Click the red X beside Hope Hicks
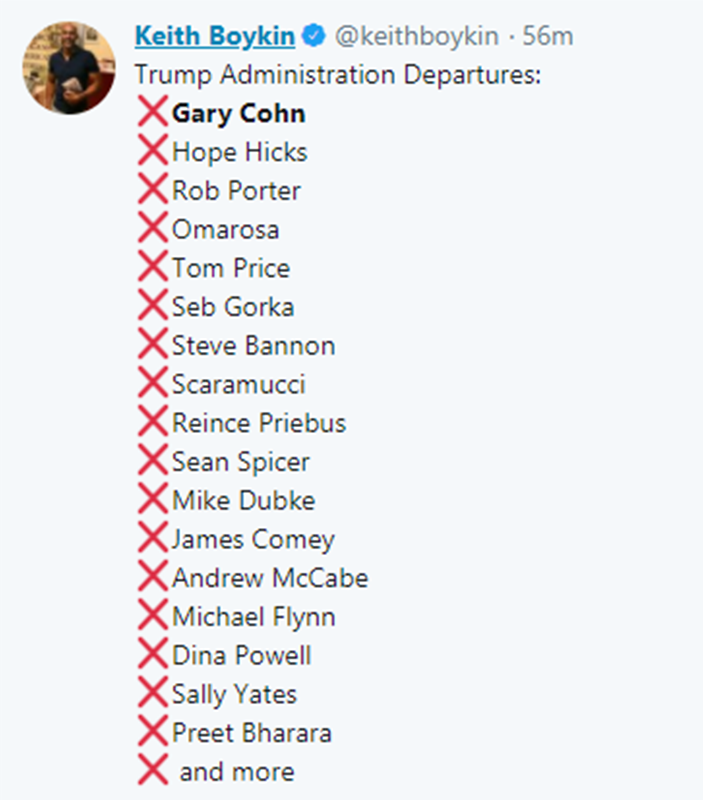703x800 pixels. (x=152, y=152)
